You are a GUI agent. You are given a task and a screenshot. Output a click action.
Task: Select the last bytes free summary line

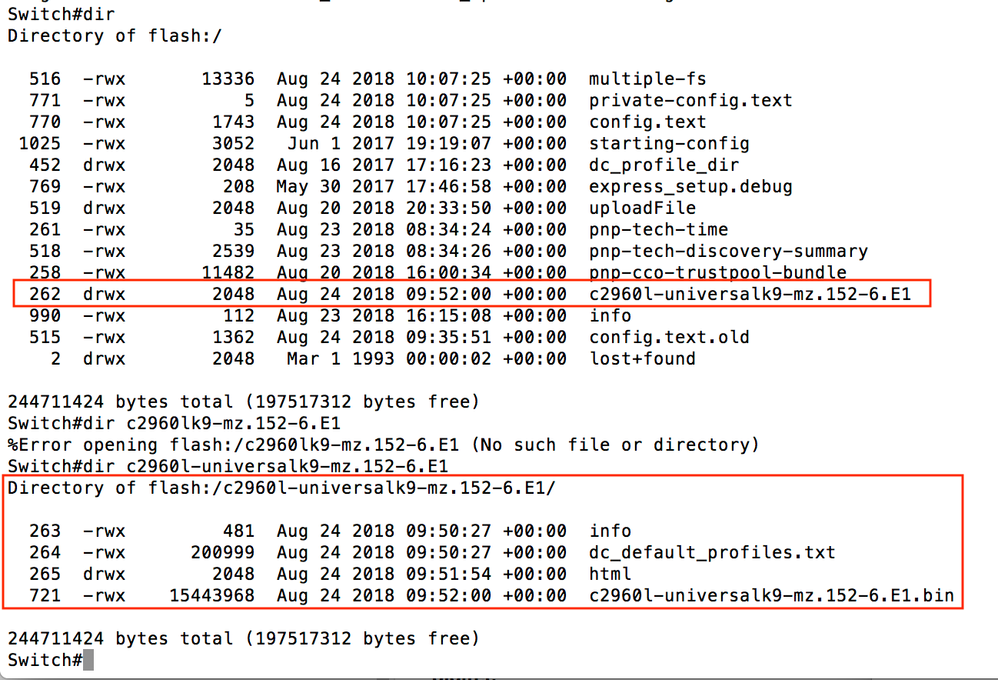coord(243,639)
